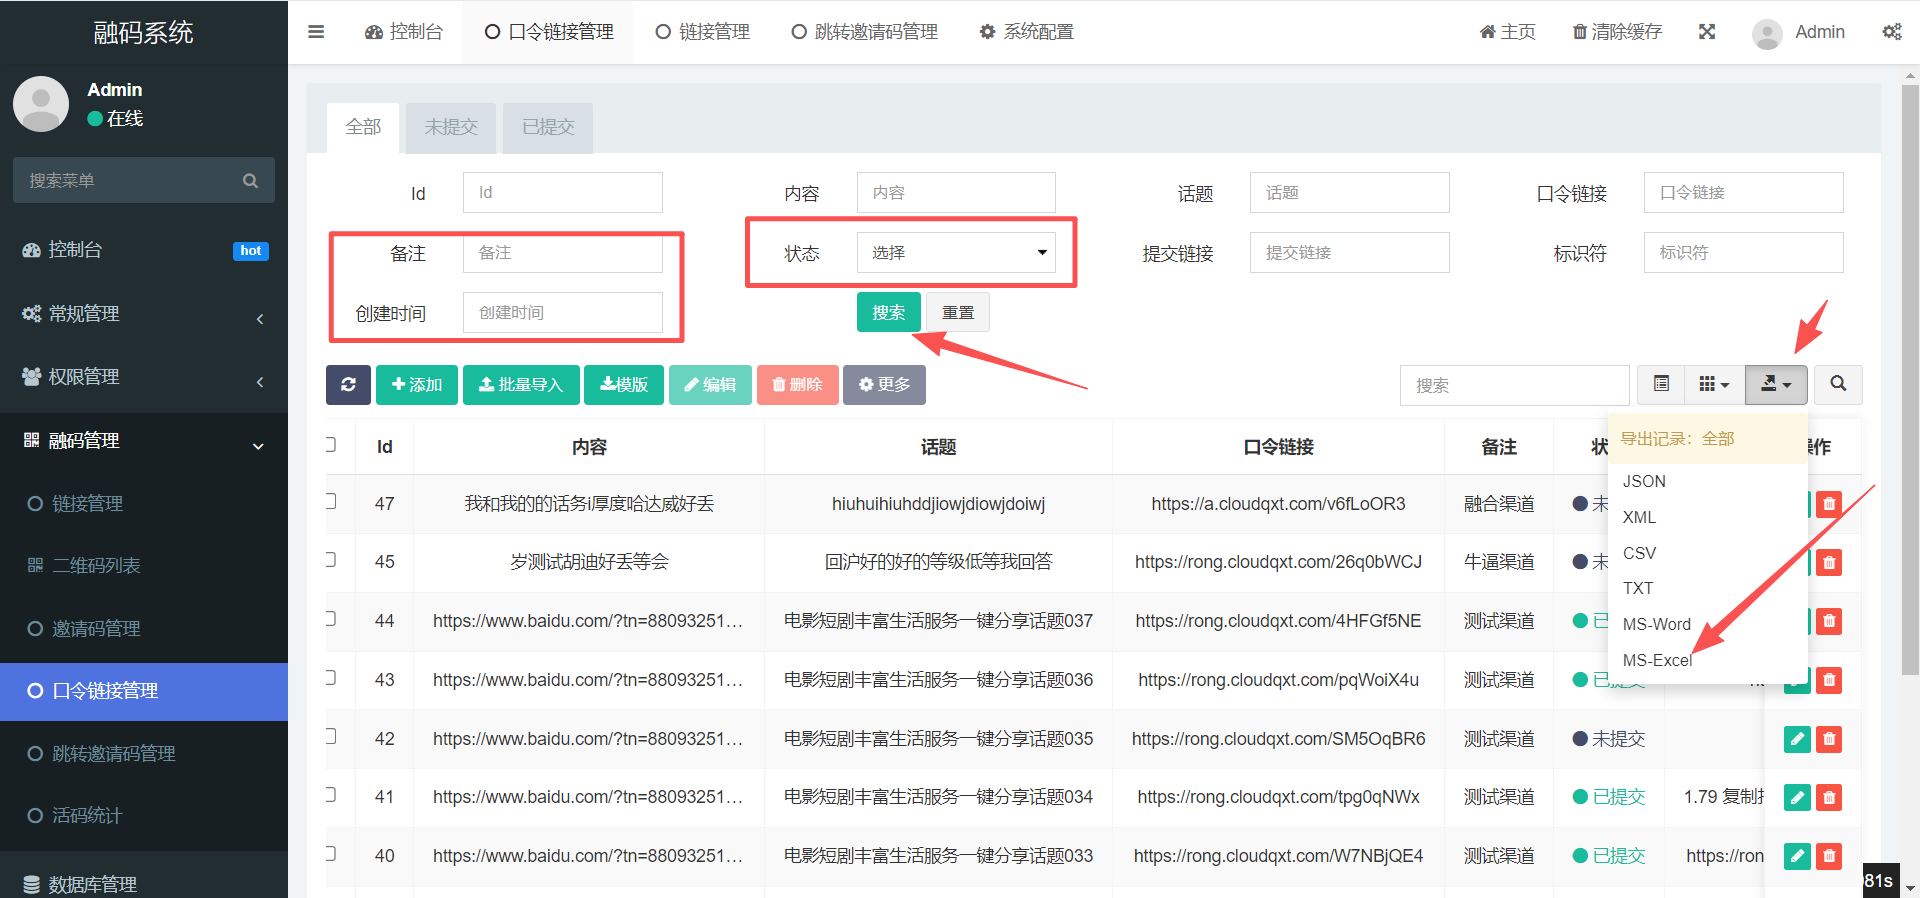Image resolution: width=1920 pixels, height=898 pixels.
Task: Click green edit icon for row 41
Action: click(x=1797, y=798)
